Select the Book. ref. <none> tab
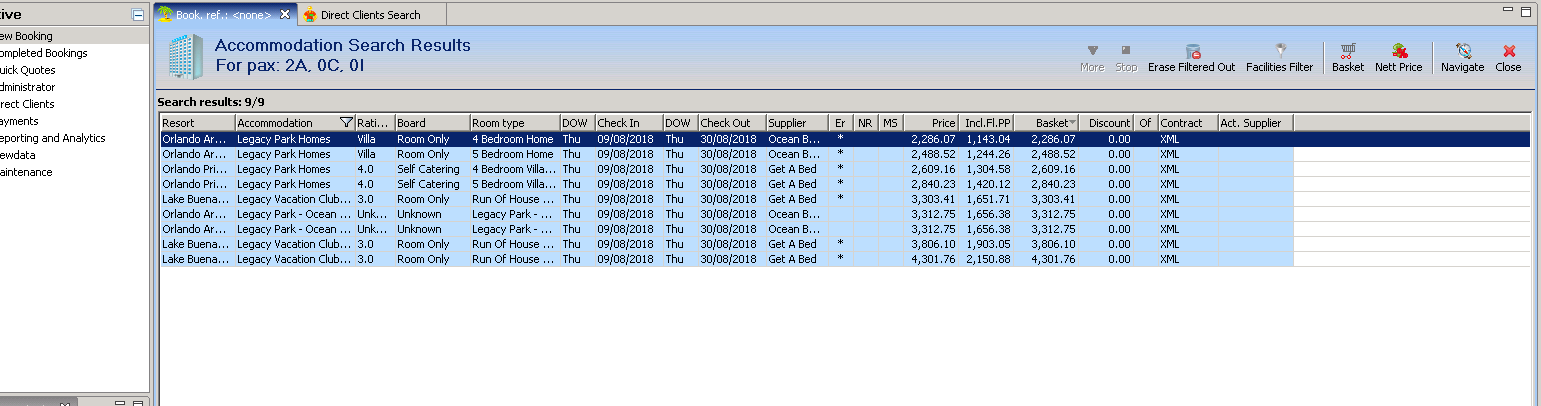The width and height of the screenshot is (1541, 406). tap(225, 15)
